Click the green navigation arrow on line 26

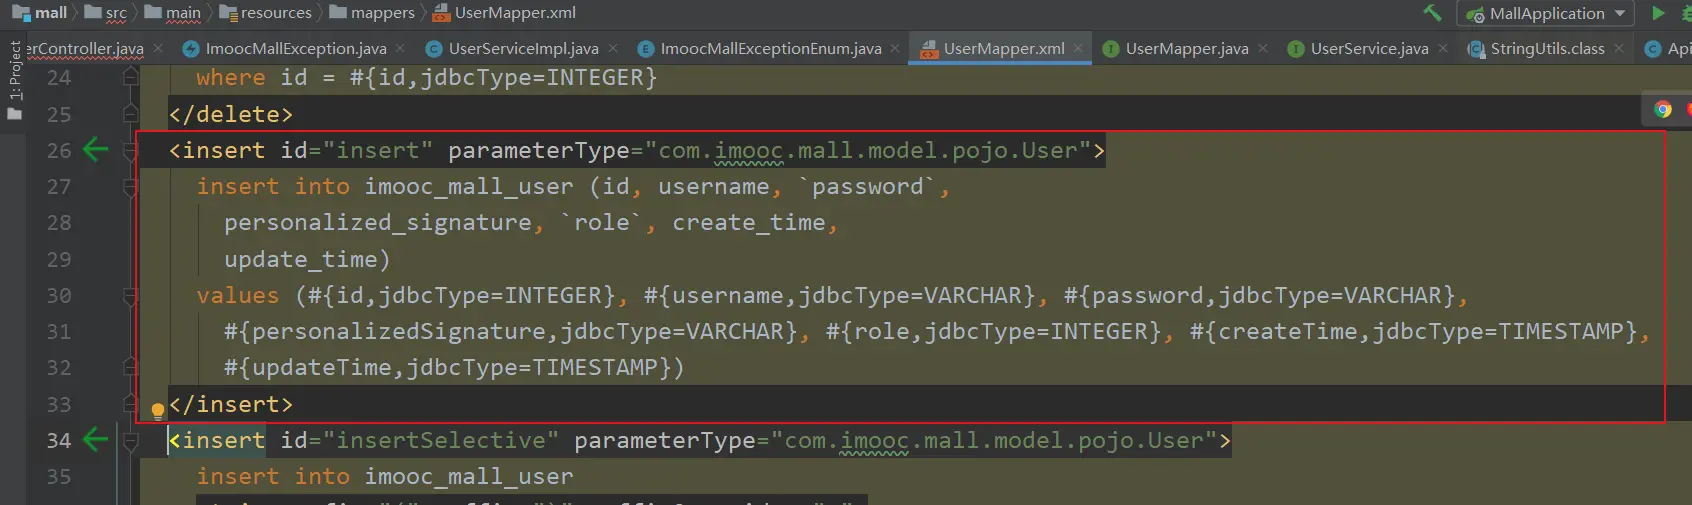[x=96, y=150]
